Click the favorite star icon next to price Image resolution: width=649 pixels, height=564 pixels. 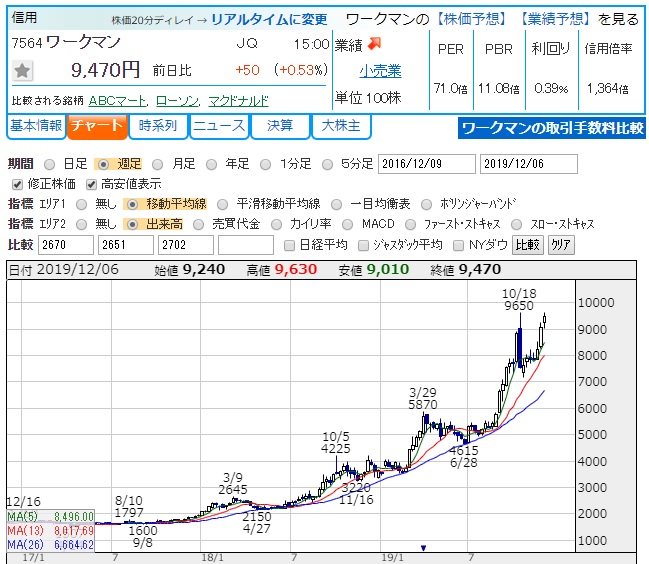pos(22,70)
